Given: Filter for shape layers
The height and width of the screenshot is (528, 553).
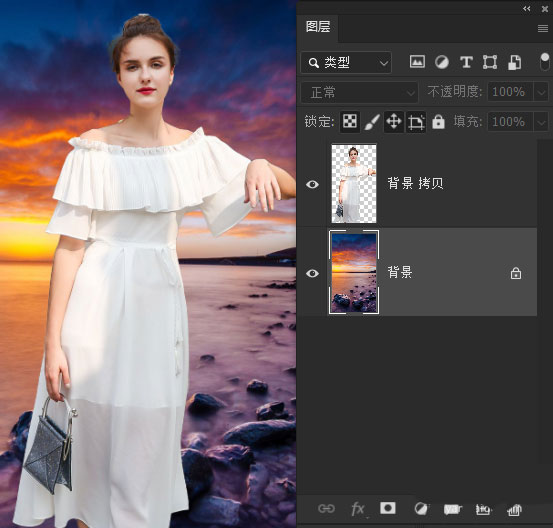Looking at the screenshot, I should coord(490,62).
